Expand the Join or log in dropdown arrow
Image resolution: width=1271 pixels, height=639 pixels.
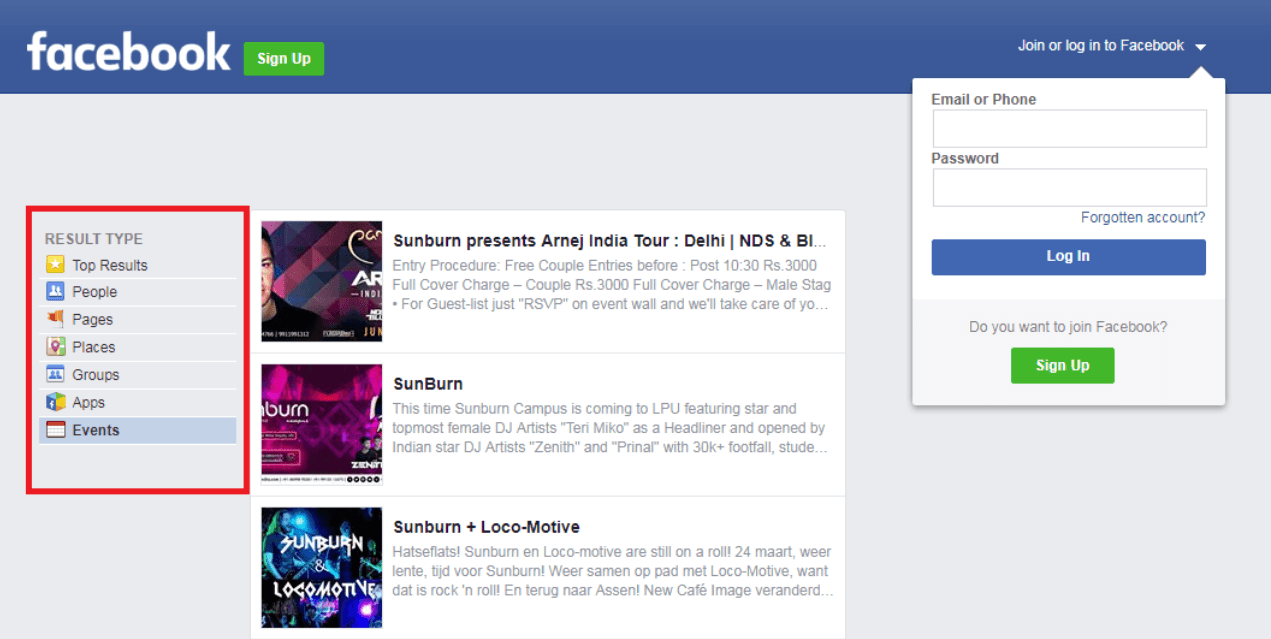click(x=1200, y=47)
